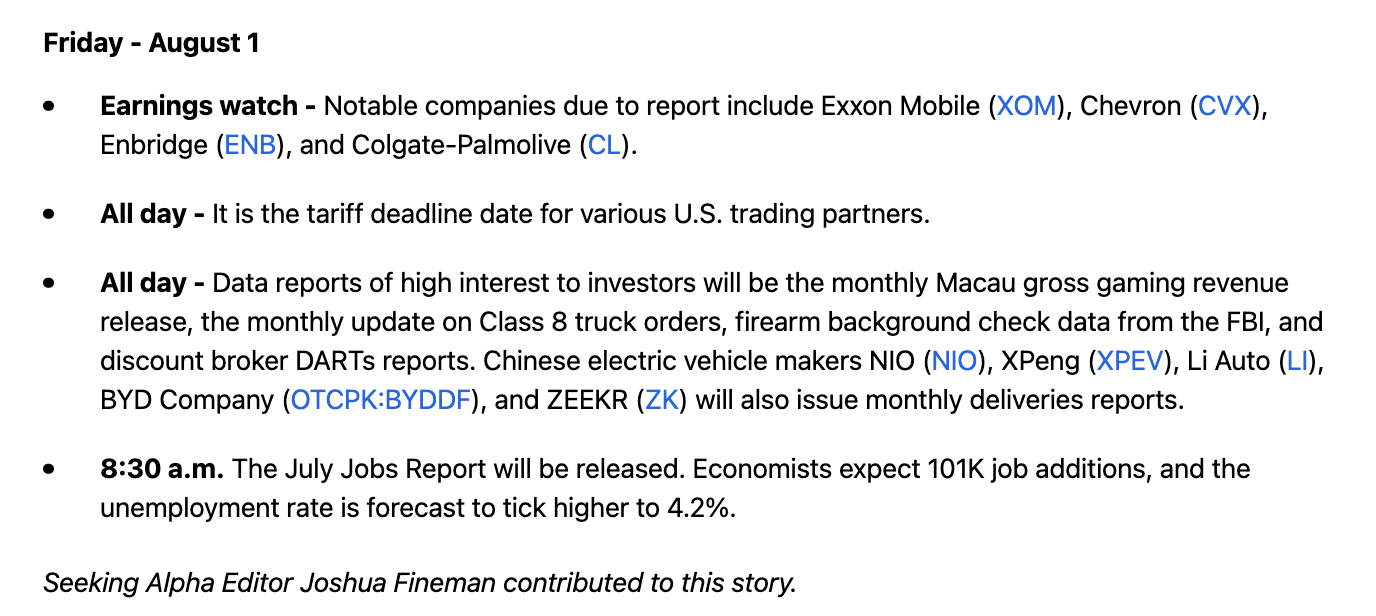Click the words tariff deadline date

tap(415, 214)
